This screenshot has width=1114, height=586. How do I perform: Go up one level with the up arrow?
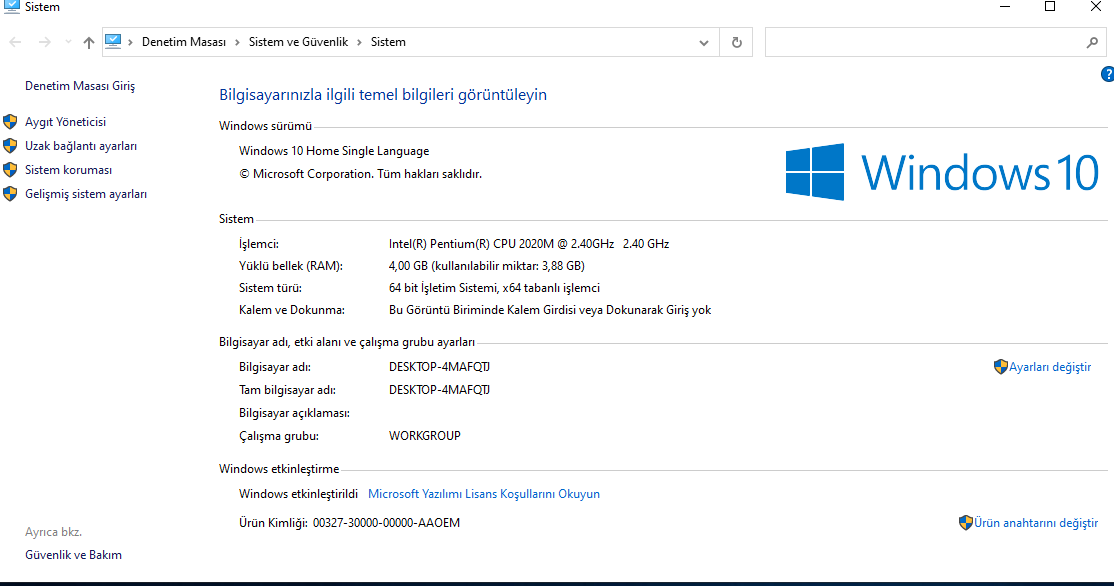pyautogui.click(x=89, y=43)
